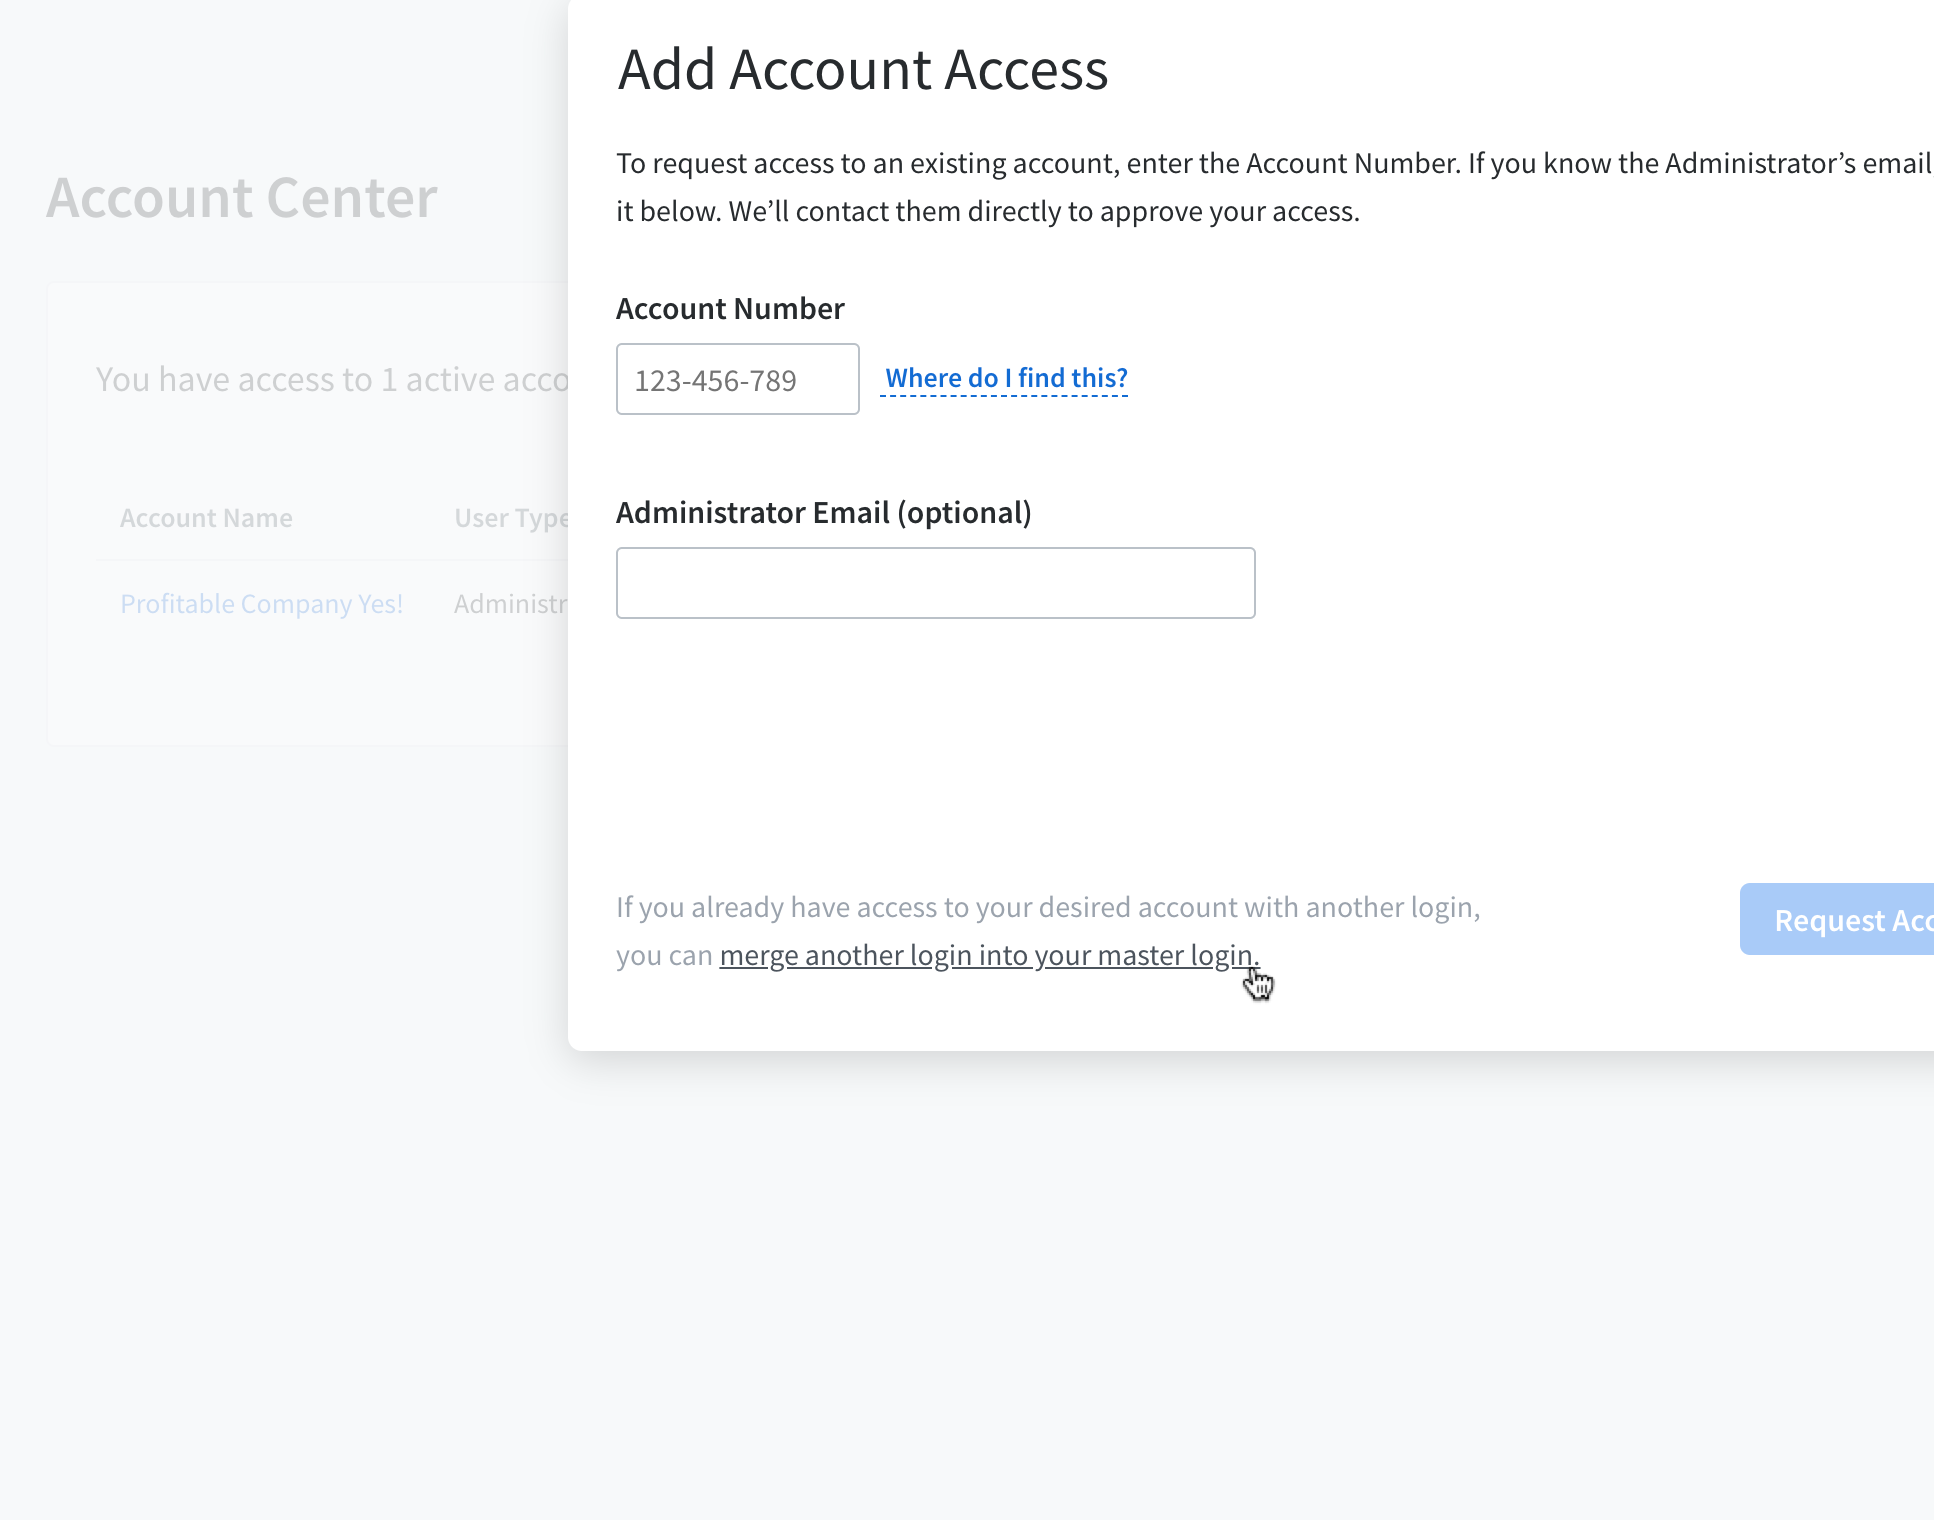Open the 'Where do I find this?' link
The image size is (1934, 1520).
click(1006, 378)
